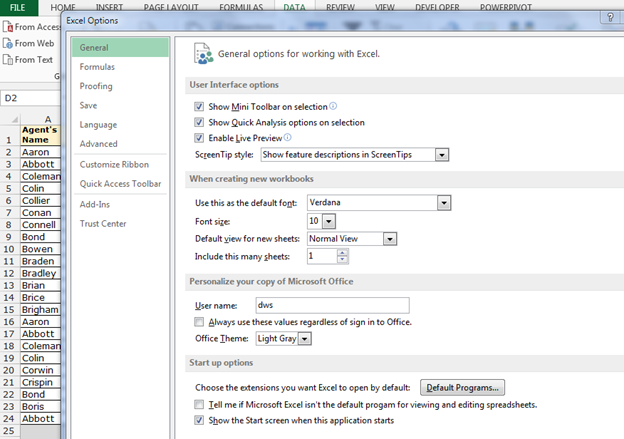This screenshot has width=624, height=439.
Task: Select the cell containing Collier
Action: tap(41, 201)
